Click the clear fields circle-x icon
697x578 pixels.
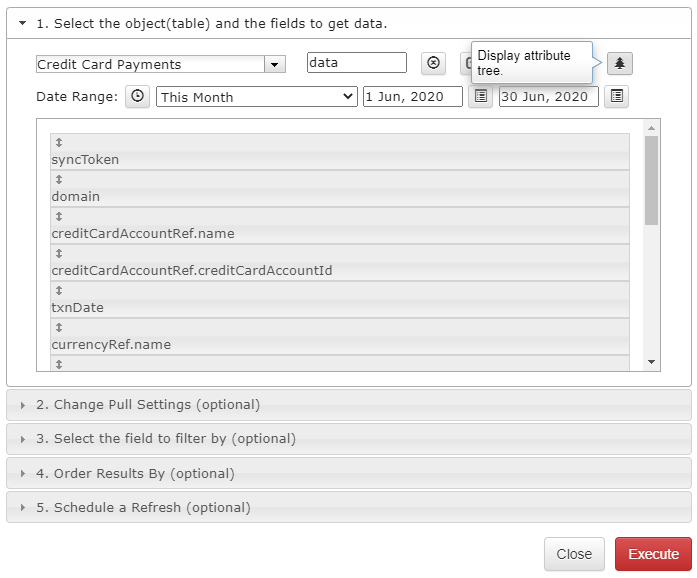pos(433,63)
